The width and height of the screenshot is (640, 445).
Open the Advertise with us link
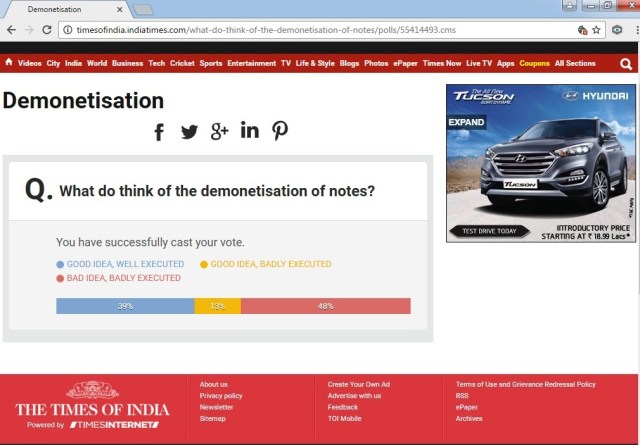pos(354,396)
